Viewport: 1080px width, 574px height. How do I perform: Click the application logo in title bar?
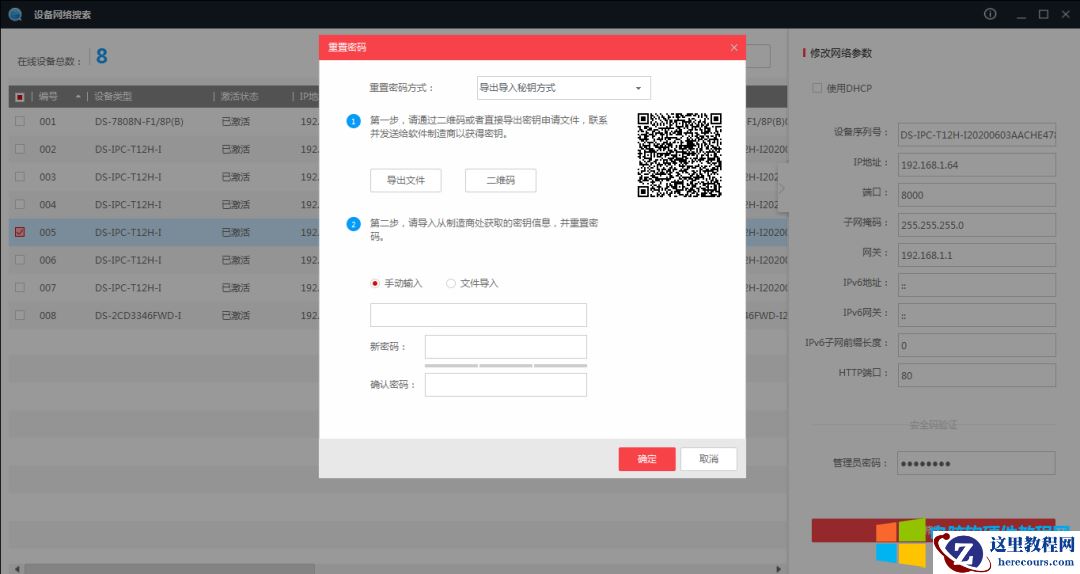(14, 14)
